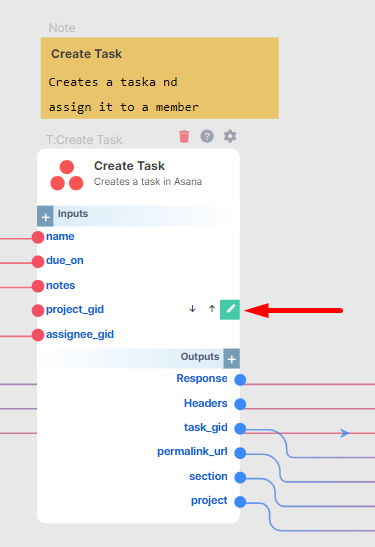375x547 pixels.
Task: Select the permalink_url output connector dot
Action: click(240, 453)
